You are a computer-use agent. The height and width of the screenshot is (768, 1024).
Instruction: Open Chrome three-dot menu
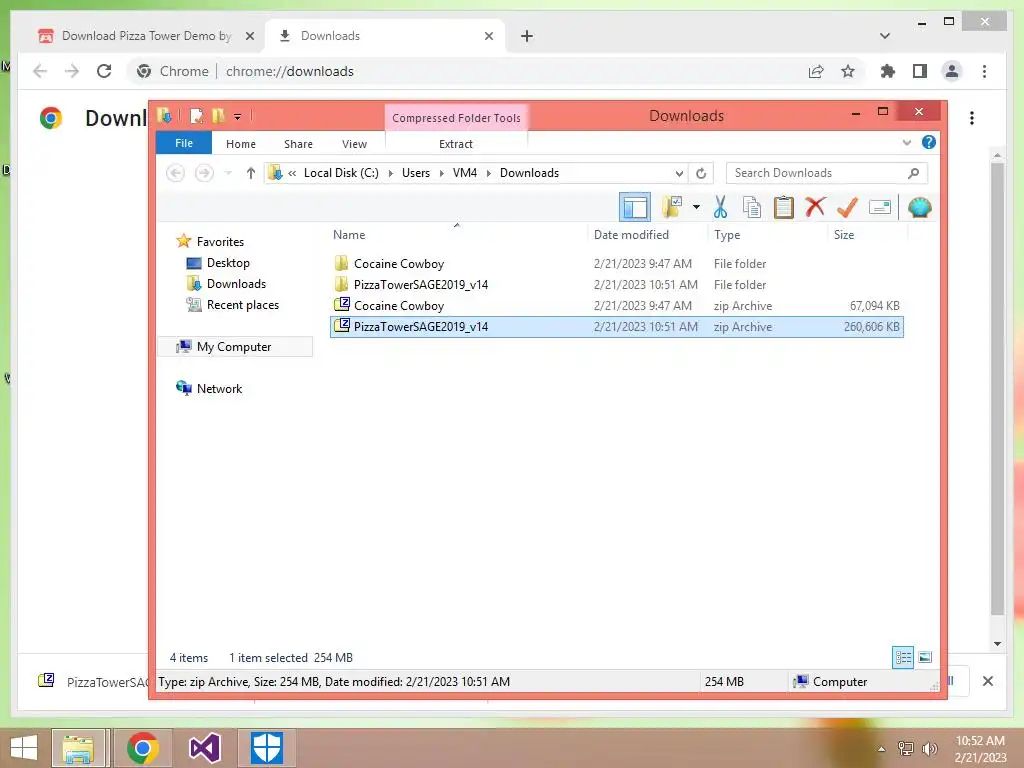[984, 71]
